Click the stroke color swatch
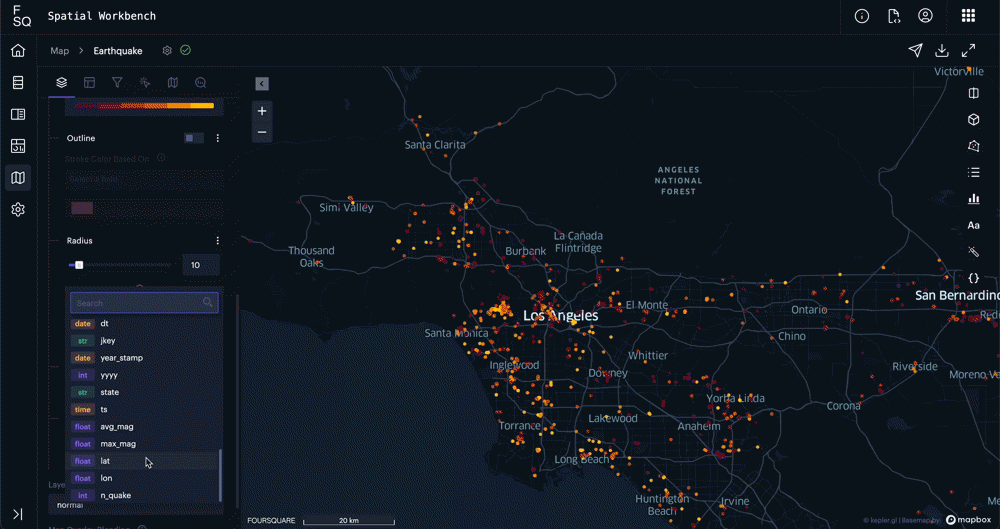This screenshot has width=1000, height=529. point(82,208)
